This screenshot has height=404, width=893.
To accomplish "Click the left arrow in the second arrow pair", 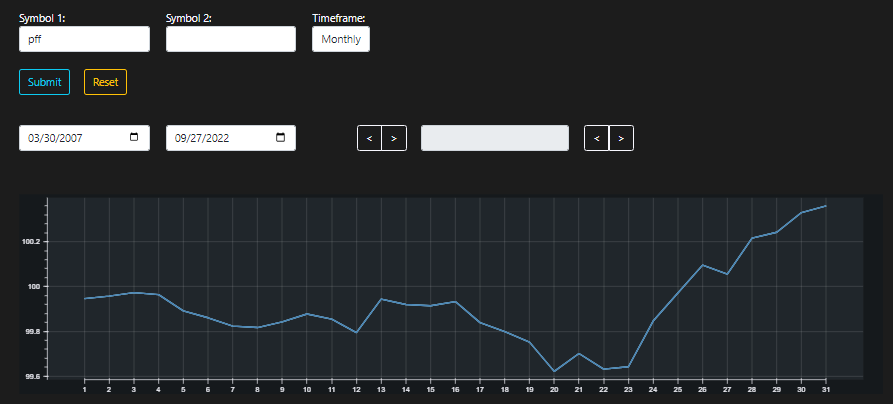I will click(x=597, y=138).
